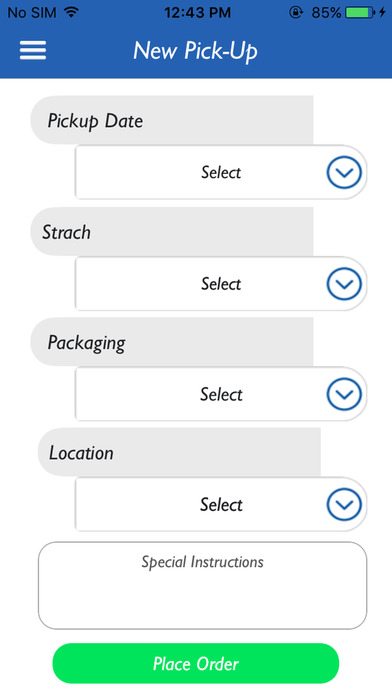Click the Place Order button
Screen dimensions: 392x696
(196, 663)
